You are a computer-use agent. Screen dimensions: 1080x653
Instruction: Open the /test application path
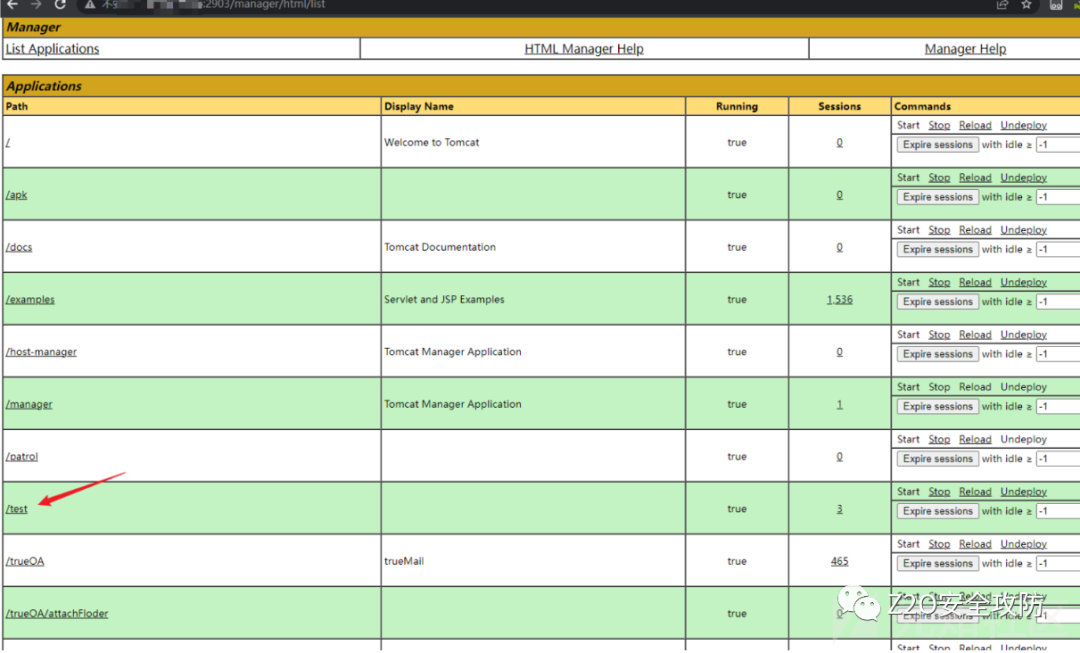(17, 509)
